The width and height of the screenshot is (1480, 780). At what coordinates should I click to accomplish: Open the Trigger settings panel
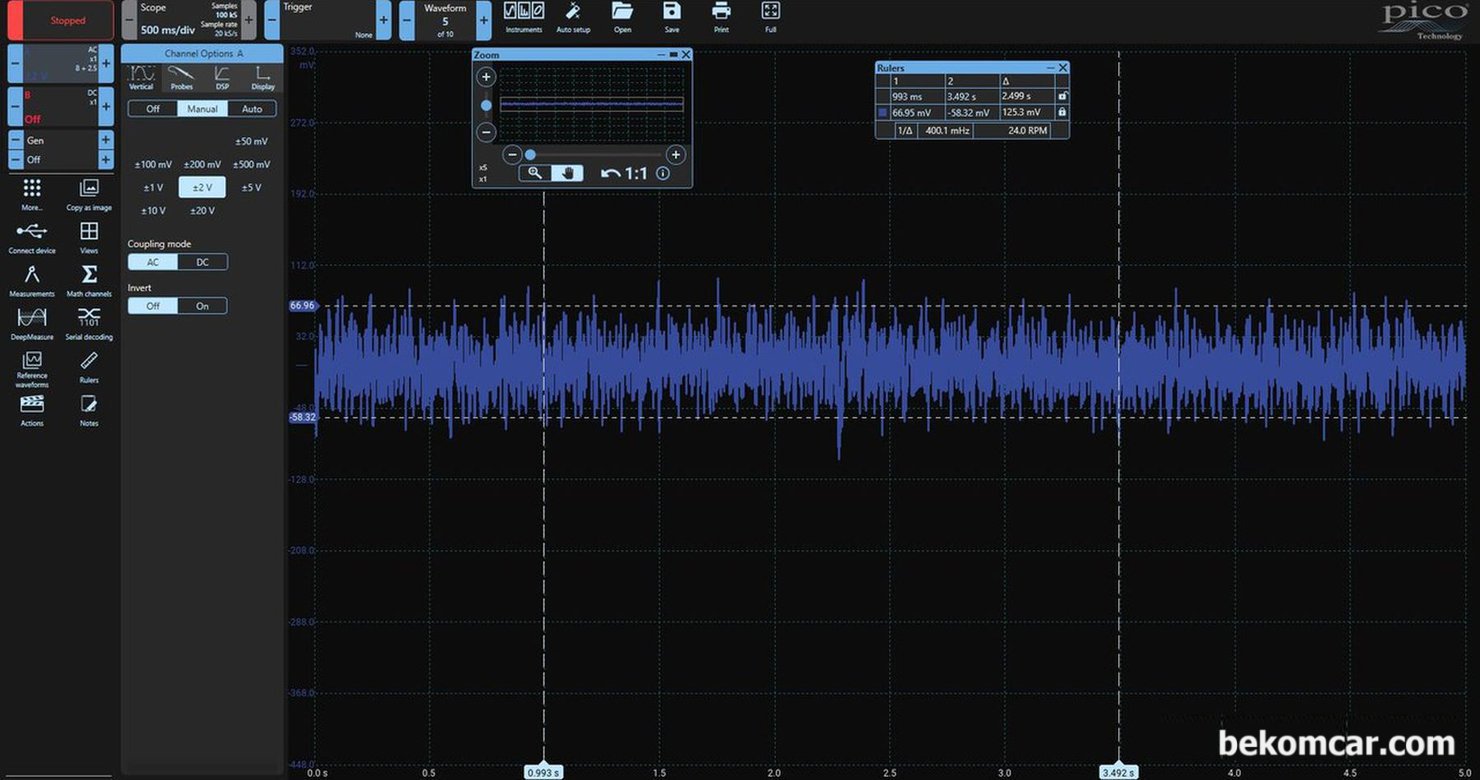(328, 20)
